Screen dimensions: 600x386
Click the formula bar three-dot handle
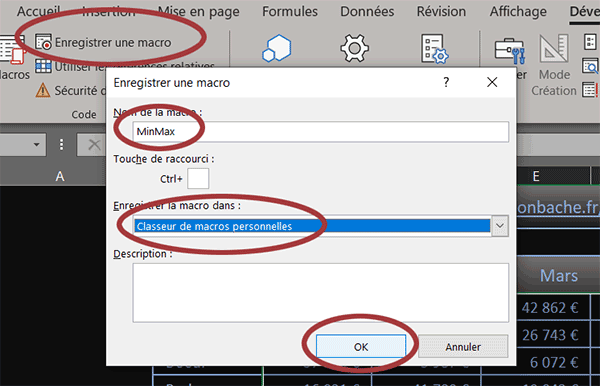click(x=61, y=145)
